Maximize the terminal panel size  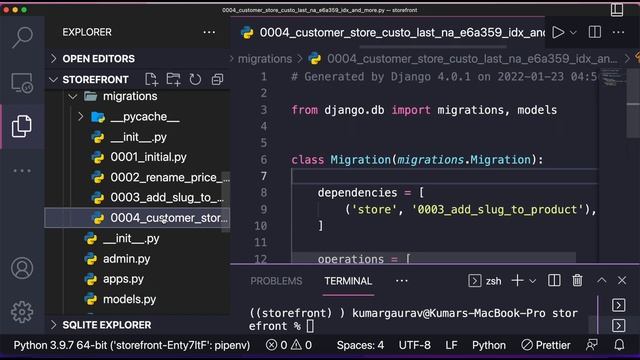[x=601, y=281]
